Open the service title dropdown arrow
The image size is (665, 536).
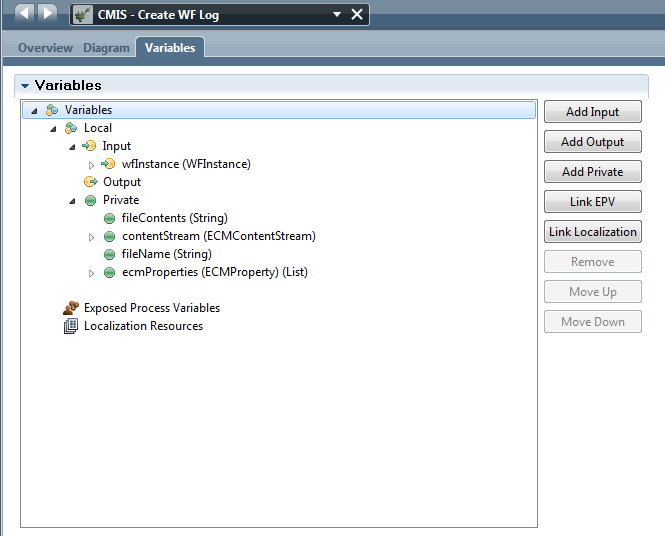(337, 15)
